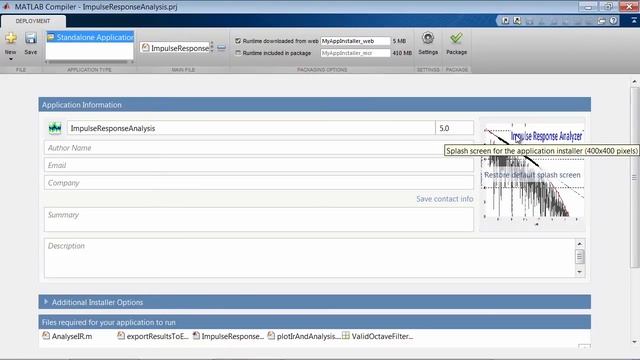
Task: Select the AnalyseIR.m file
Action: coord(67,336)
